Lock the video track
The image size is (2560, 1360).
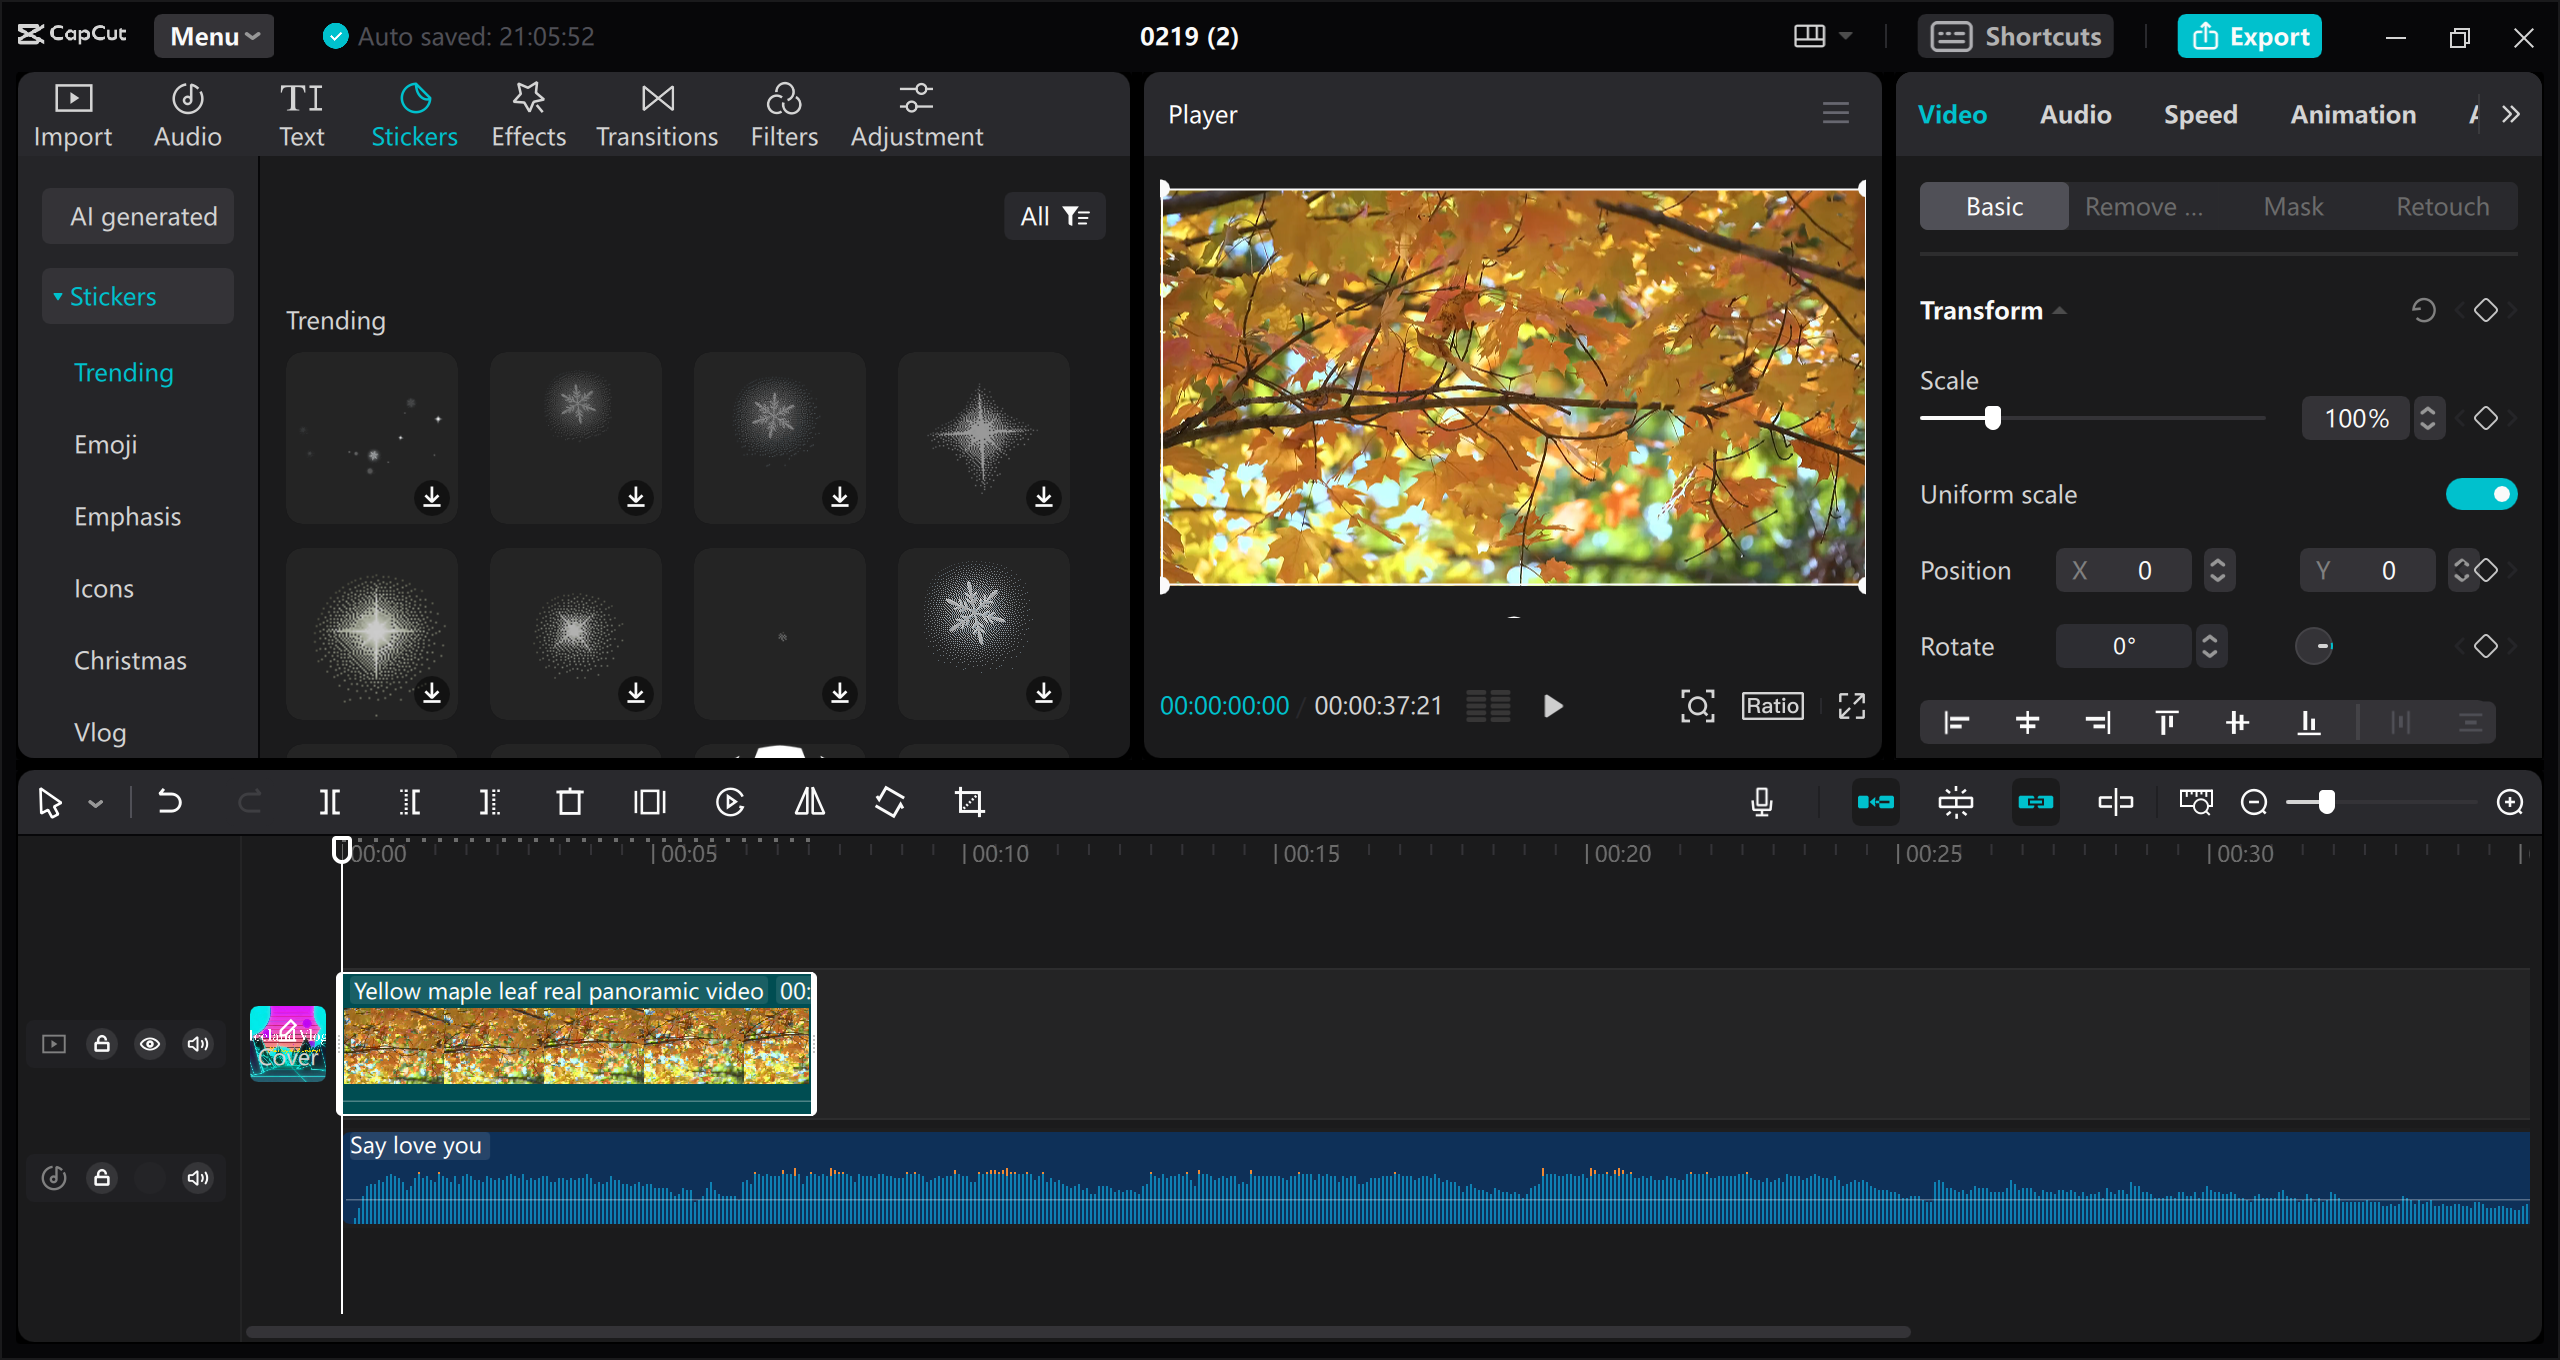[102, 1043]
